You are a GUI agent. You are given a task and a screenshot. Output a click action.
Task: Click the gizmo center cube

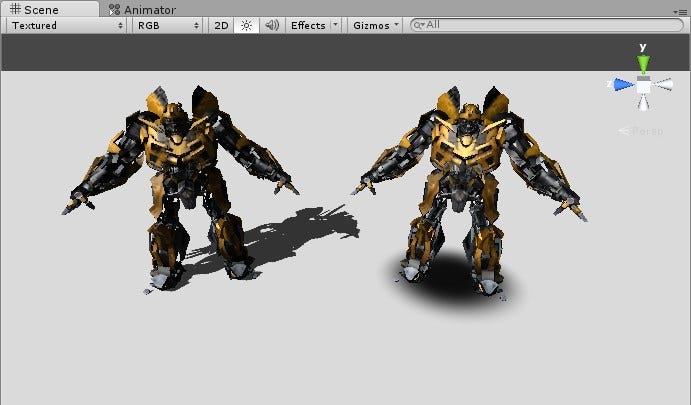coord(643,85)
